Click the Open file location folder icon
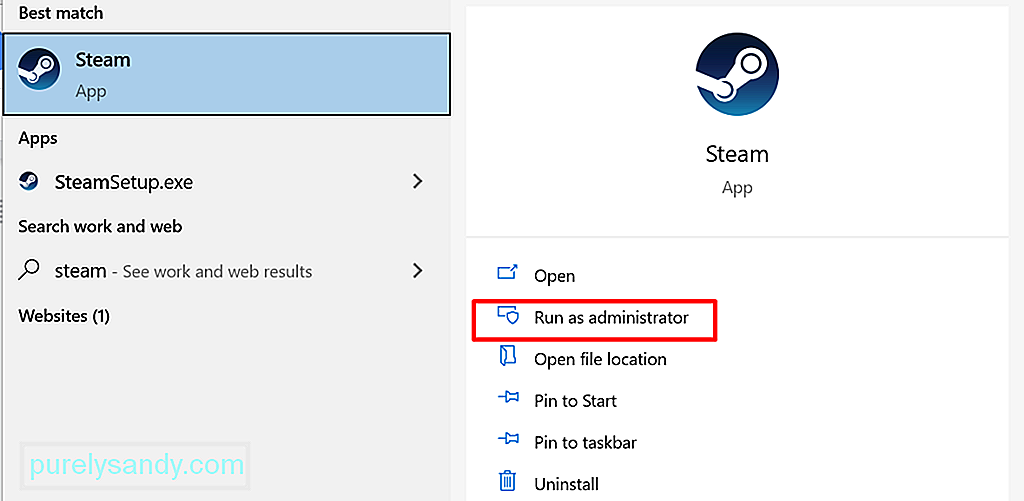 507,356
